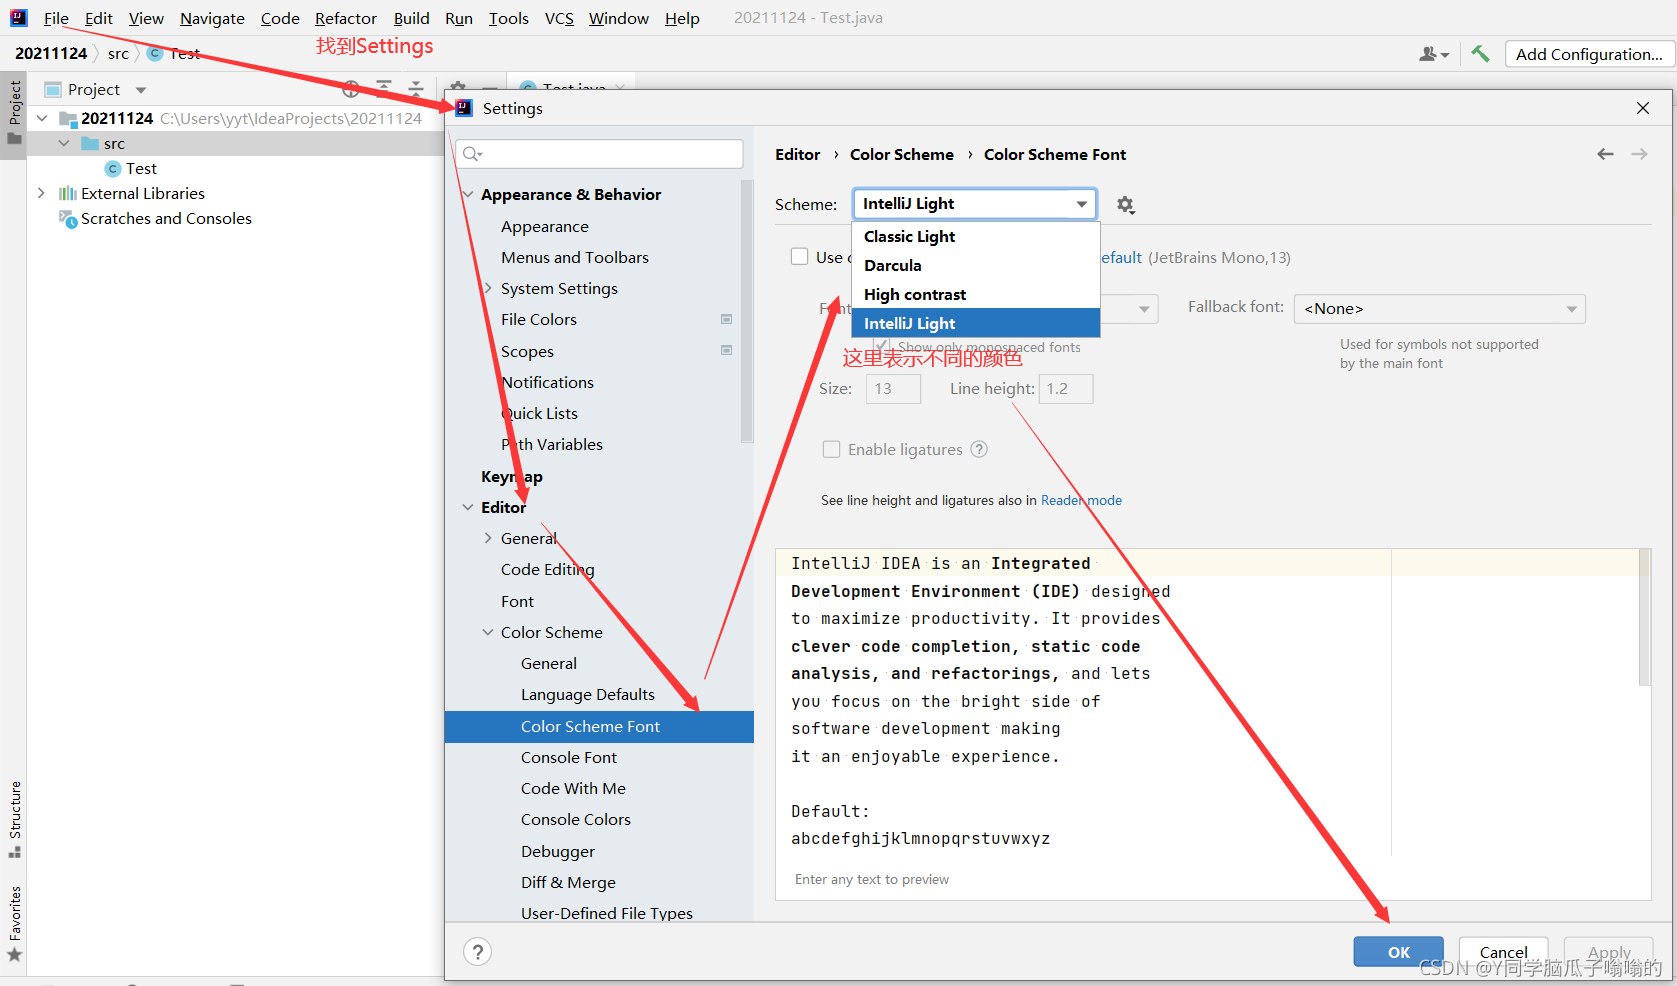Click the Color Scheme breadcrumb

click(x=902, y=154)
